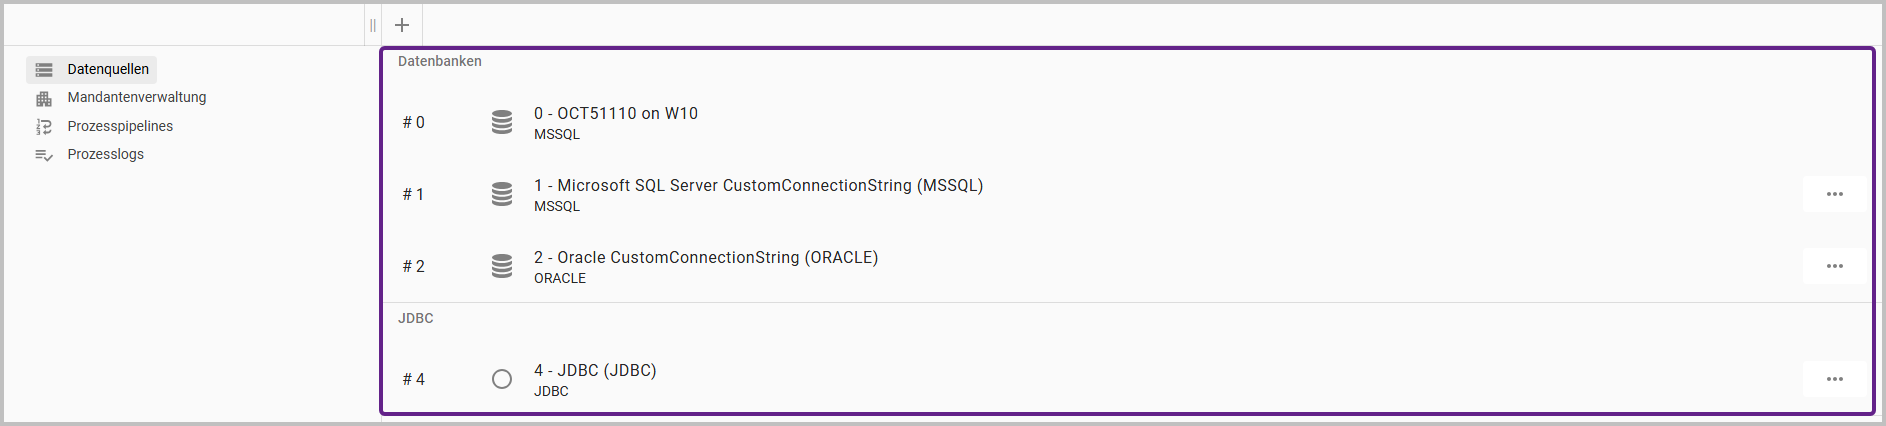
Task: Open the Datenquellen menu item
Action: coord(108,69)
